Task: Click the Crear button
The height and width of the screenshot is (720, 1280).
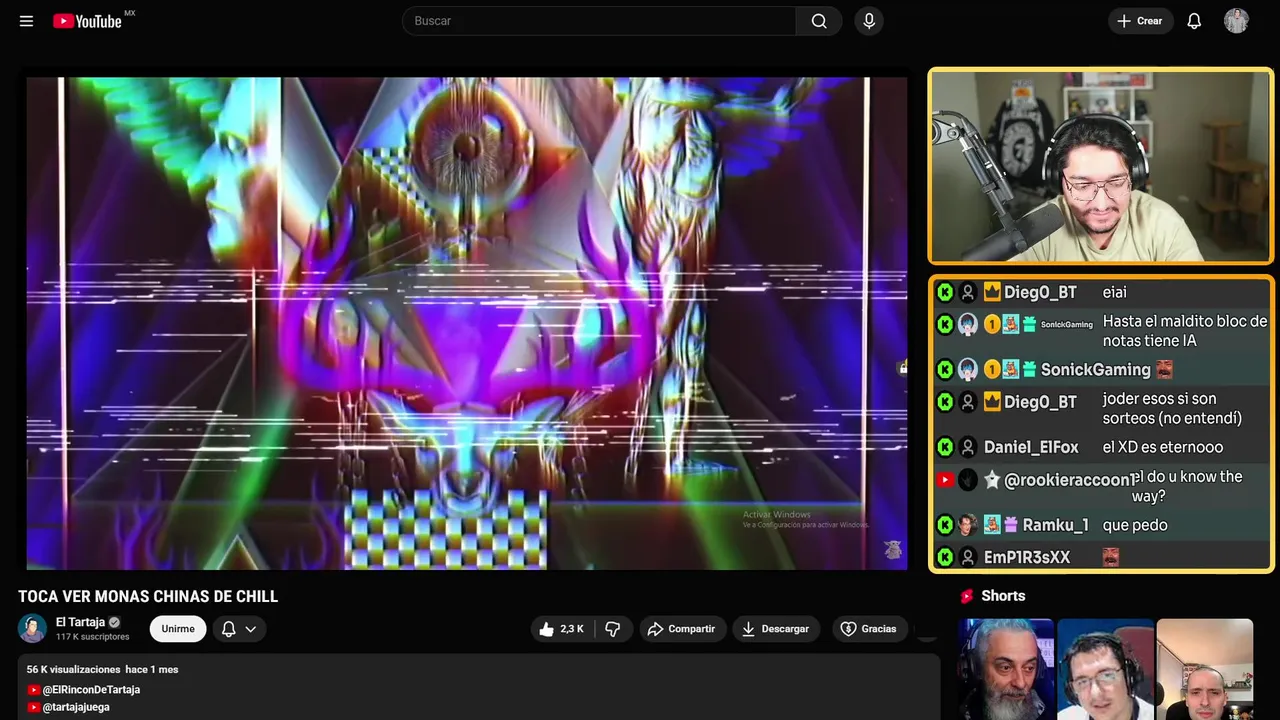Action: [1140, 21]
